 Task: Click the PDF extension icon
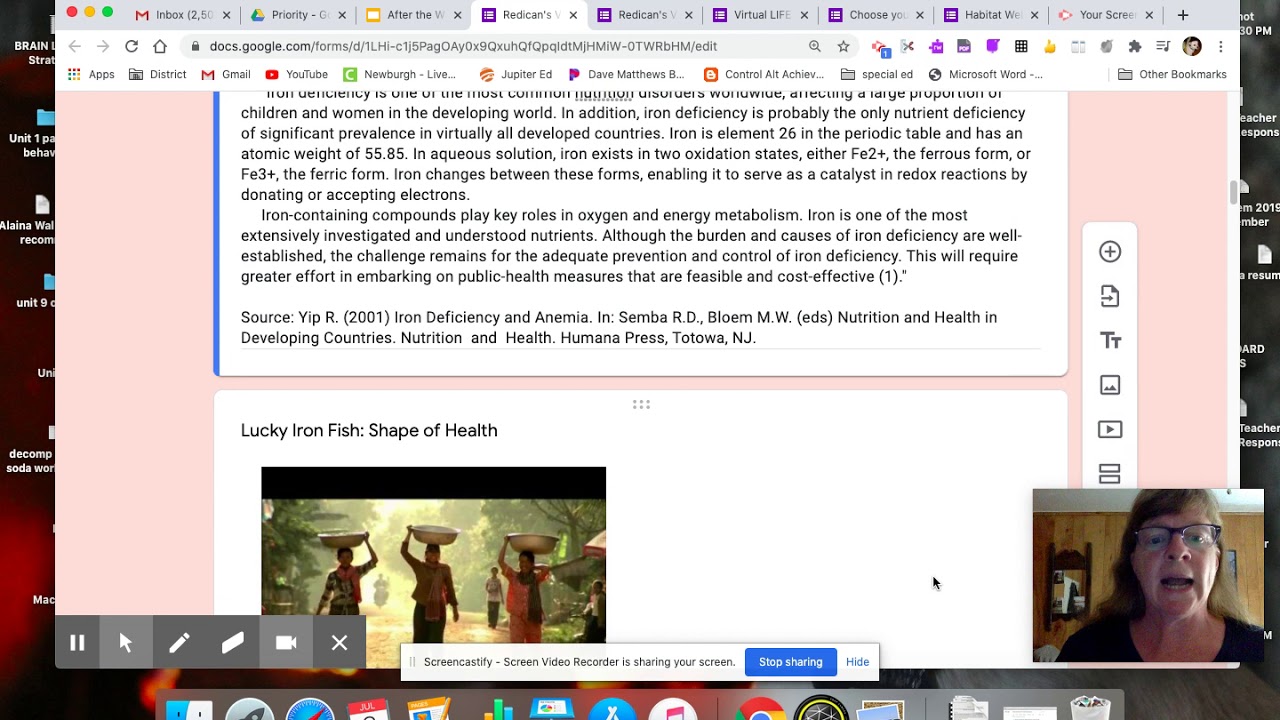[x=964, y=46]
